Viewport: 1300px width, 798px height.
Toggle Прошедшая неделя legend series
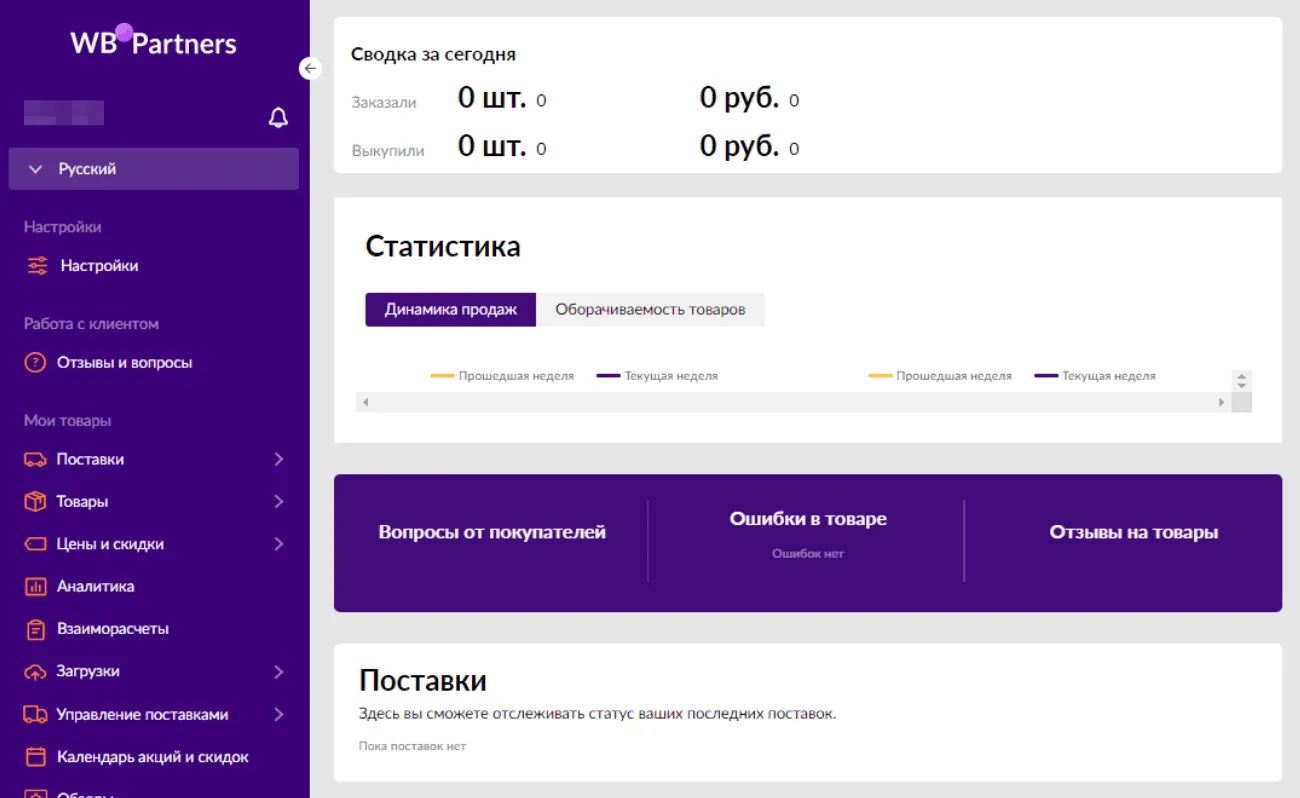503,376
